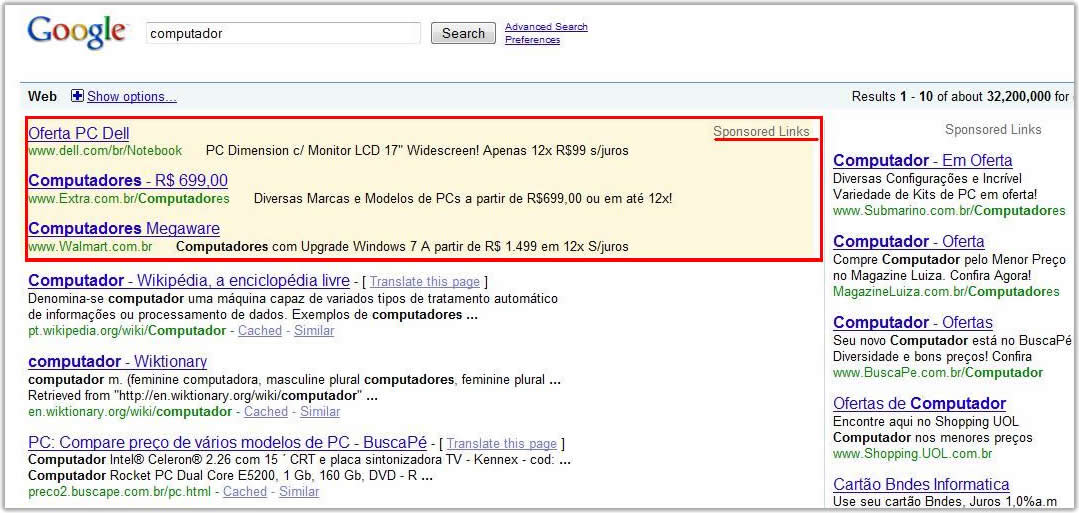Open Computadores R$ 699,00 ad link
The height and width of the screenshot is (513, 1079).
tap(128, 181)
